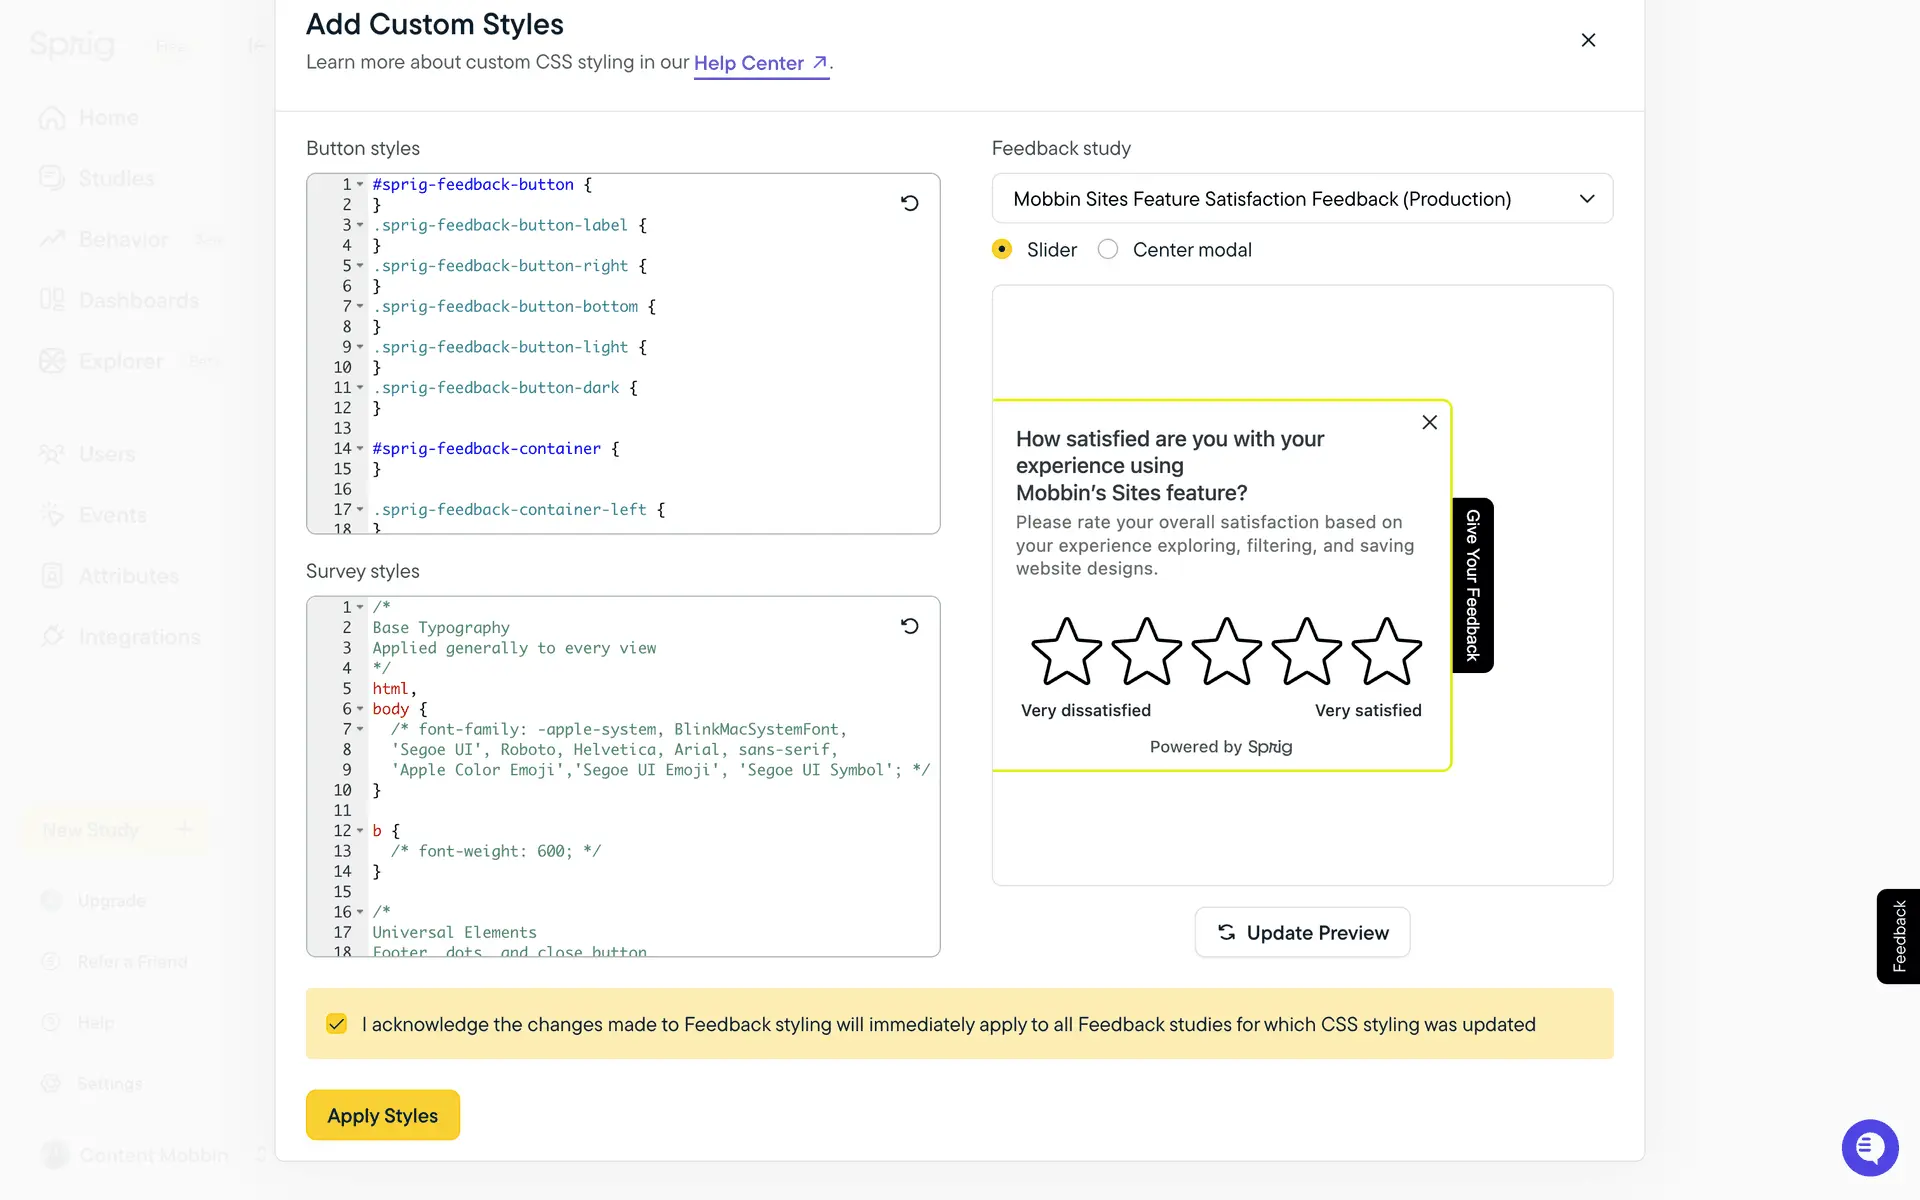Image resolution: width=1920 pixels, height=1200 pixels.
Task: Reset the Button styles code editor
Action: click(909, 203)
